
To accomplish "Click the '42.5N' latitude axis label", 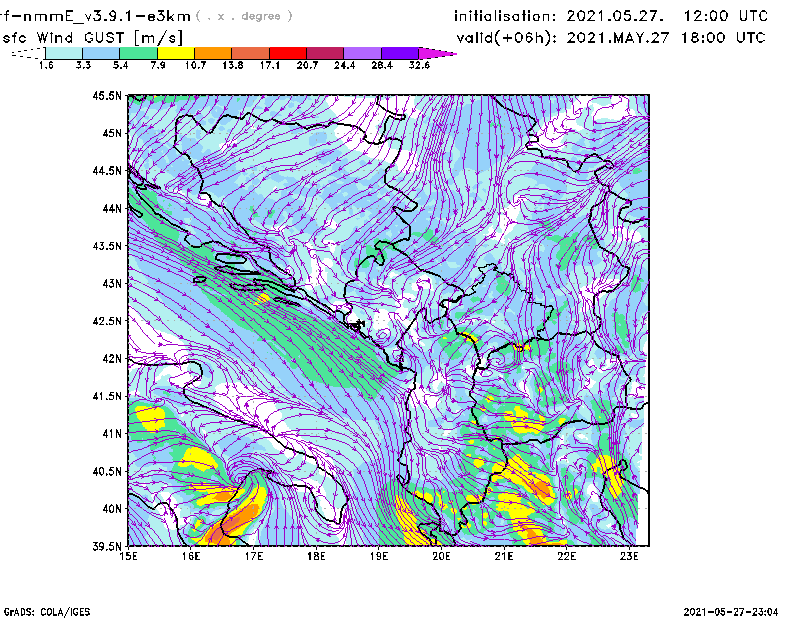I will pos(107,321).
